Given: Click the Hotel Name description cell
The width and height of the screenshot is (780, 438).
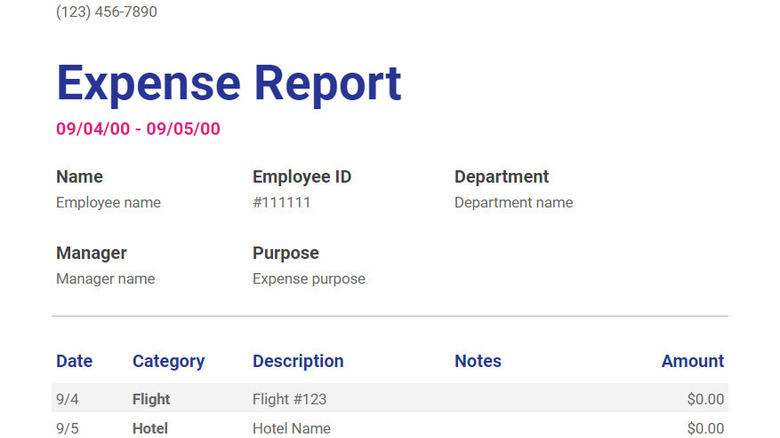Looking at the screenshot, I should click(291, 428).
